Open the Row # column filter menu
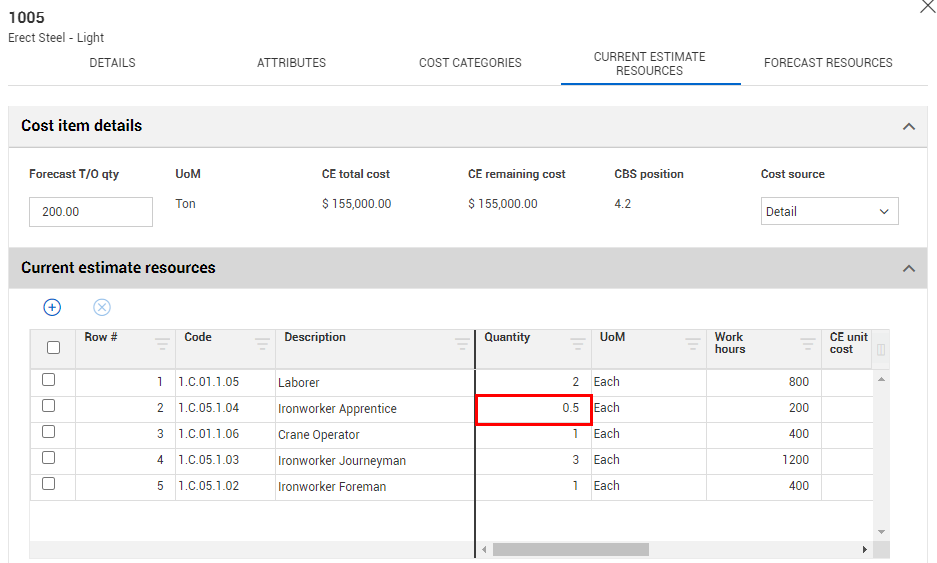Image resolution: width=937 pixels, height=563 pixels. [x=163, y=344]
